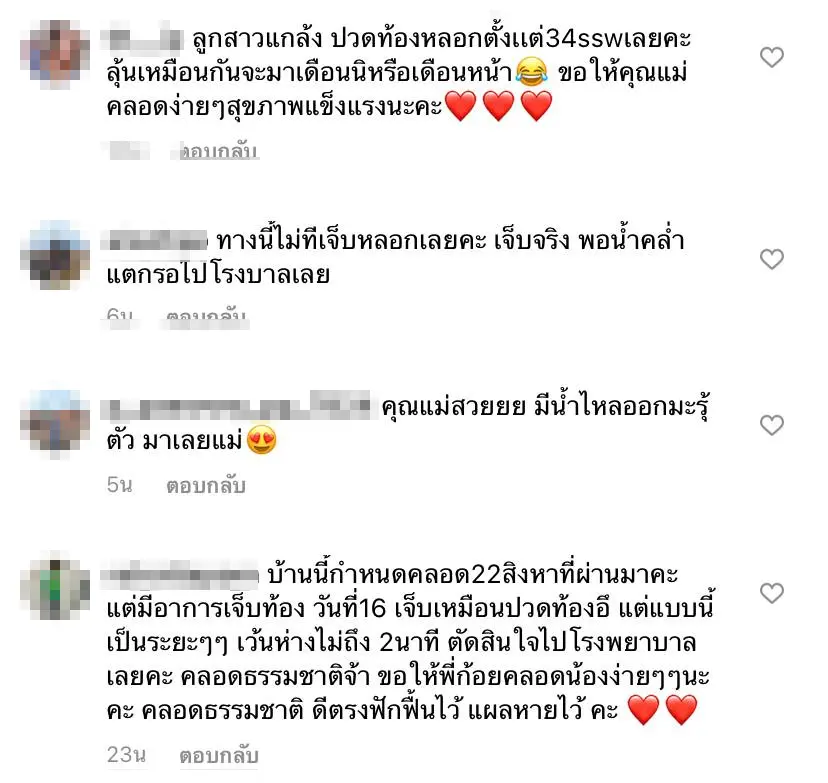This screenshot has width=828, height=783.
Task: Open avatar of the ทางนี้ไม่ทีเจ็บหลอก commenter
Action: 55,256
